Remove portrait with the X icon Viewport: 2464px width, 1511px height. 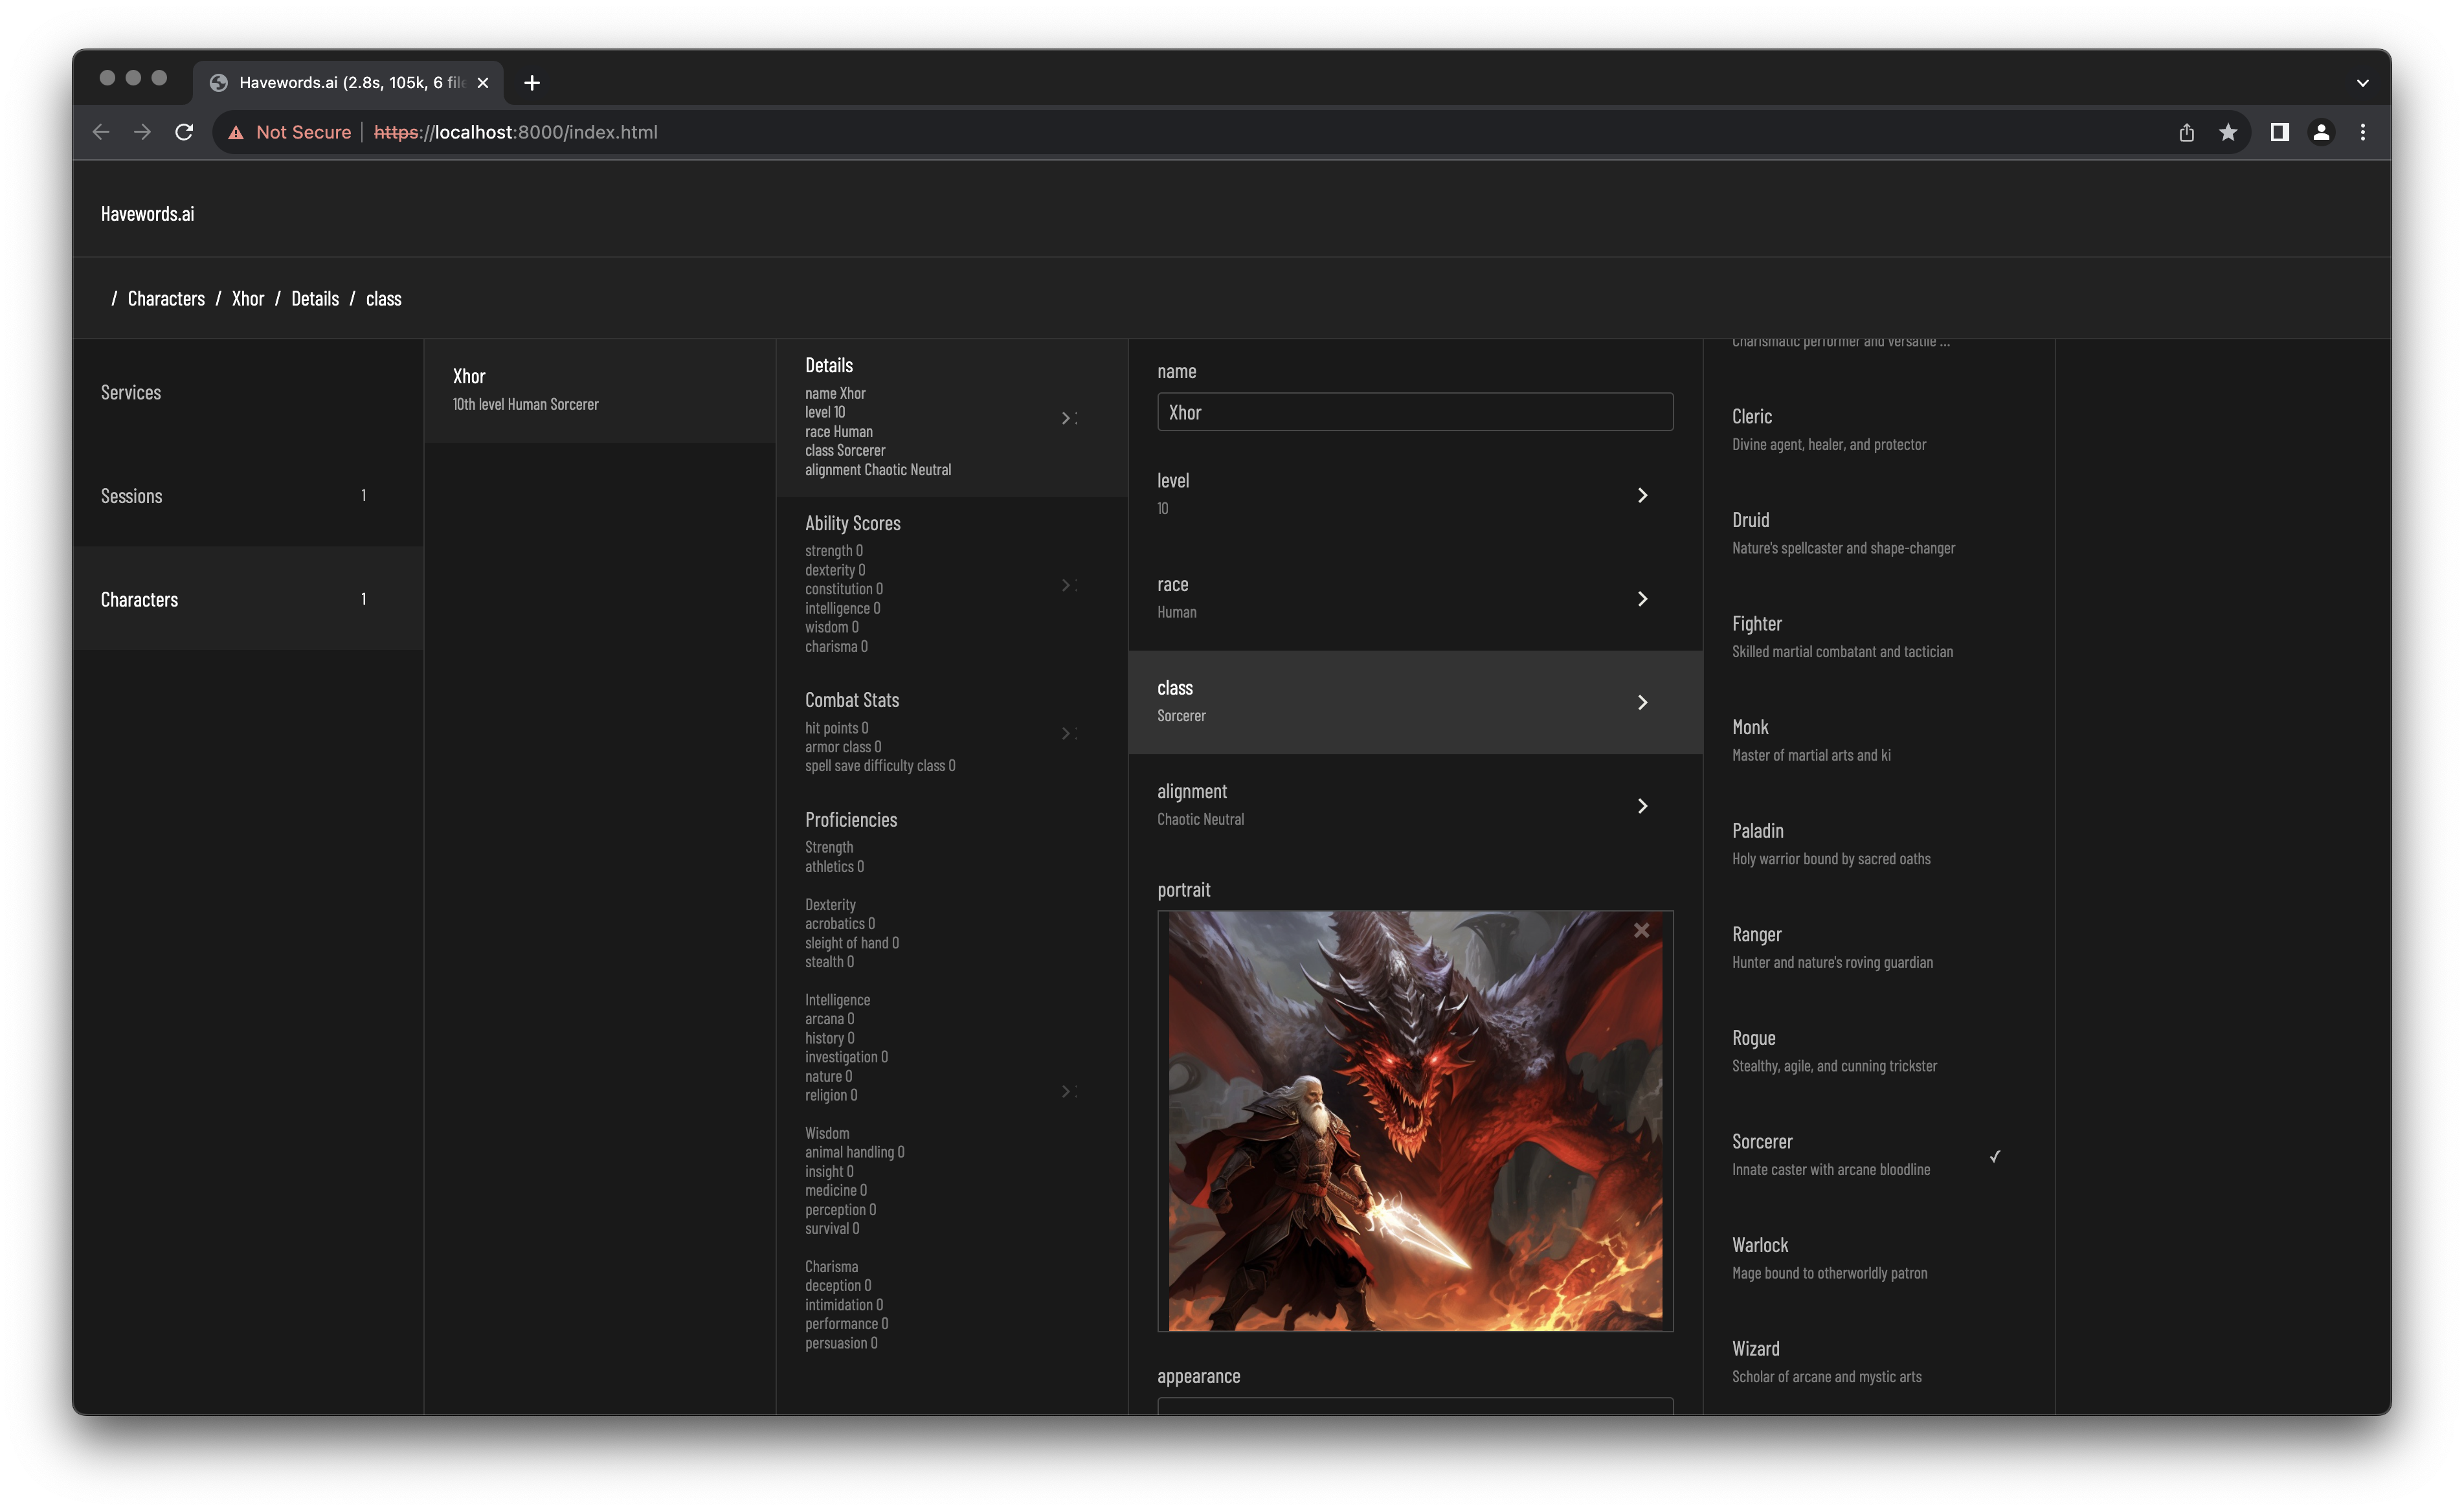click(x=1641, y=930)
